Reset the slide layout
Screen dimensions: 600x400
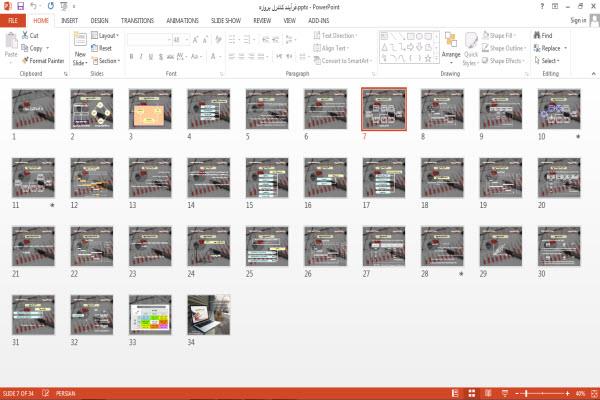102,48
